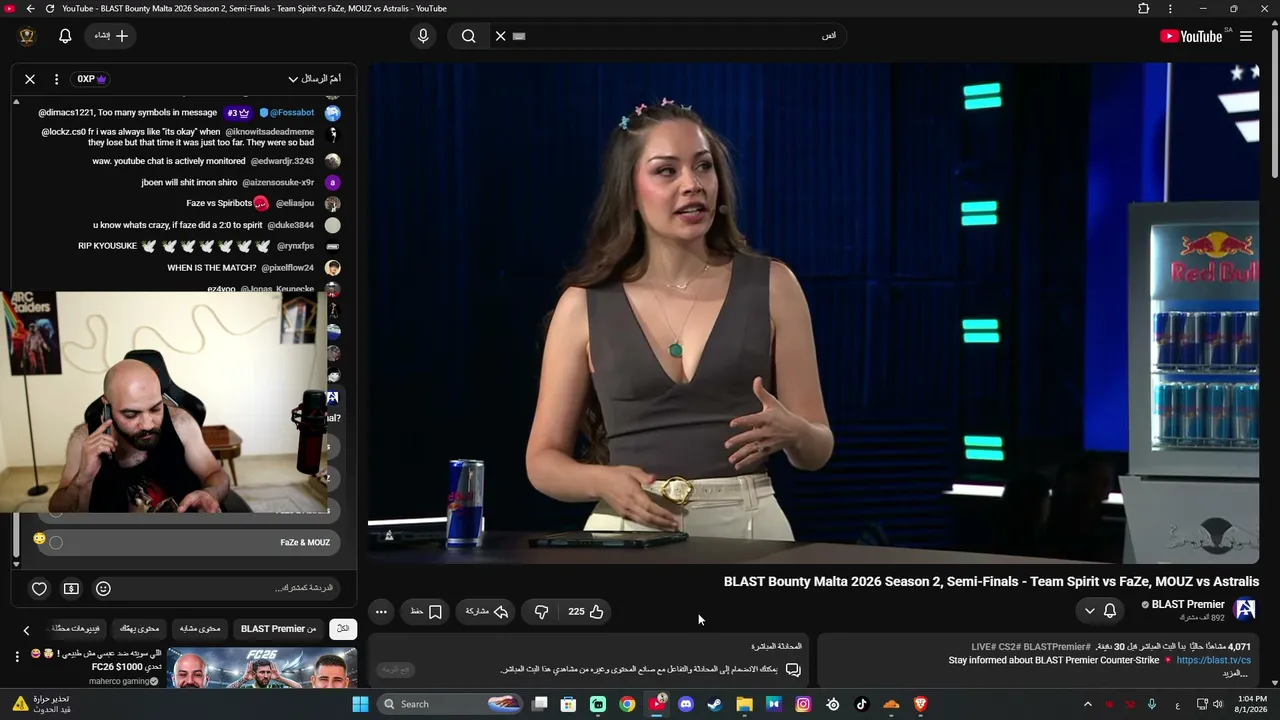Open the chat emoji picker
1280x720 pixels.
click(103, 589)
